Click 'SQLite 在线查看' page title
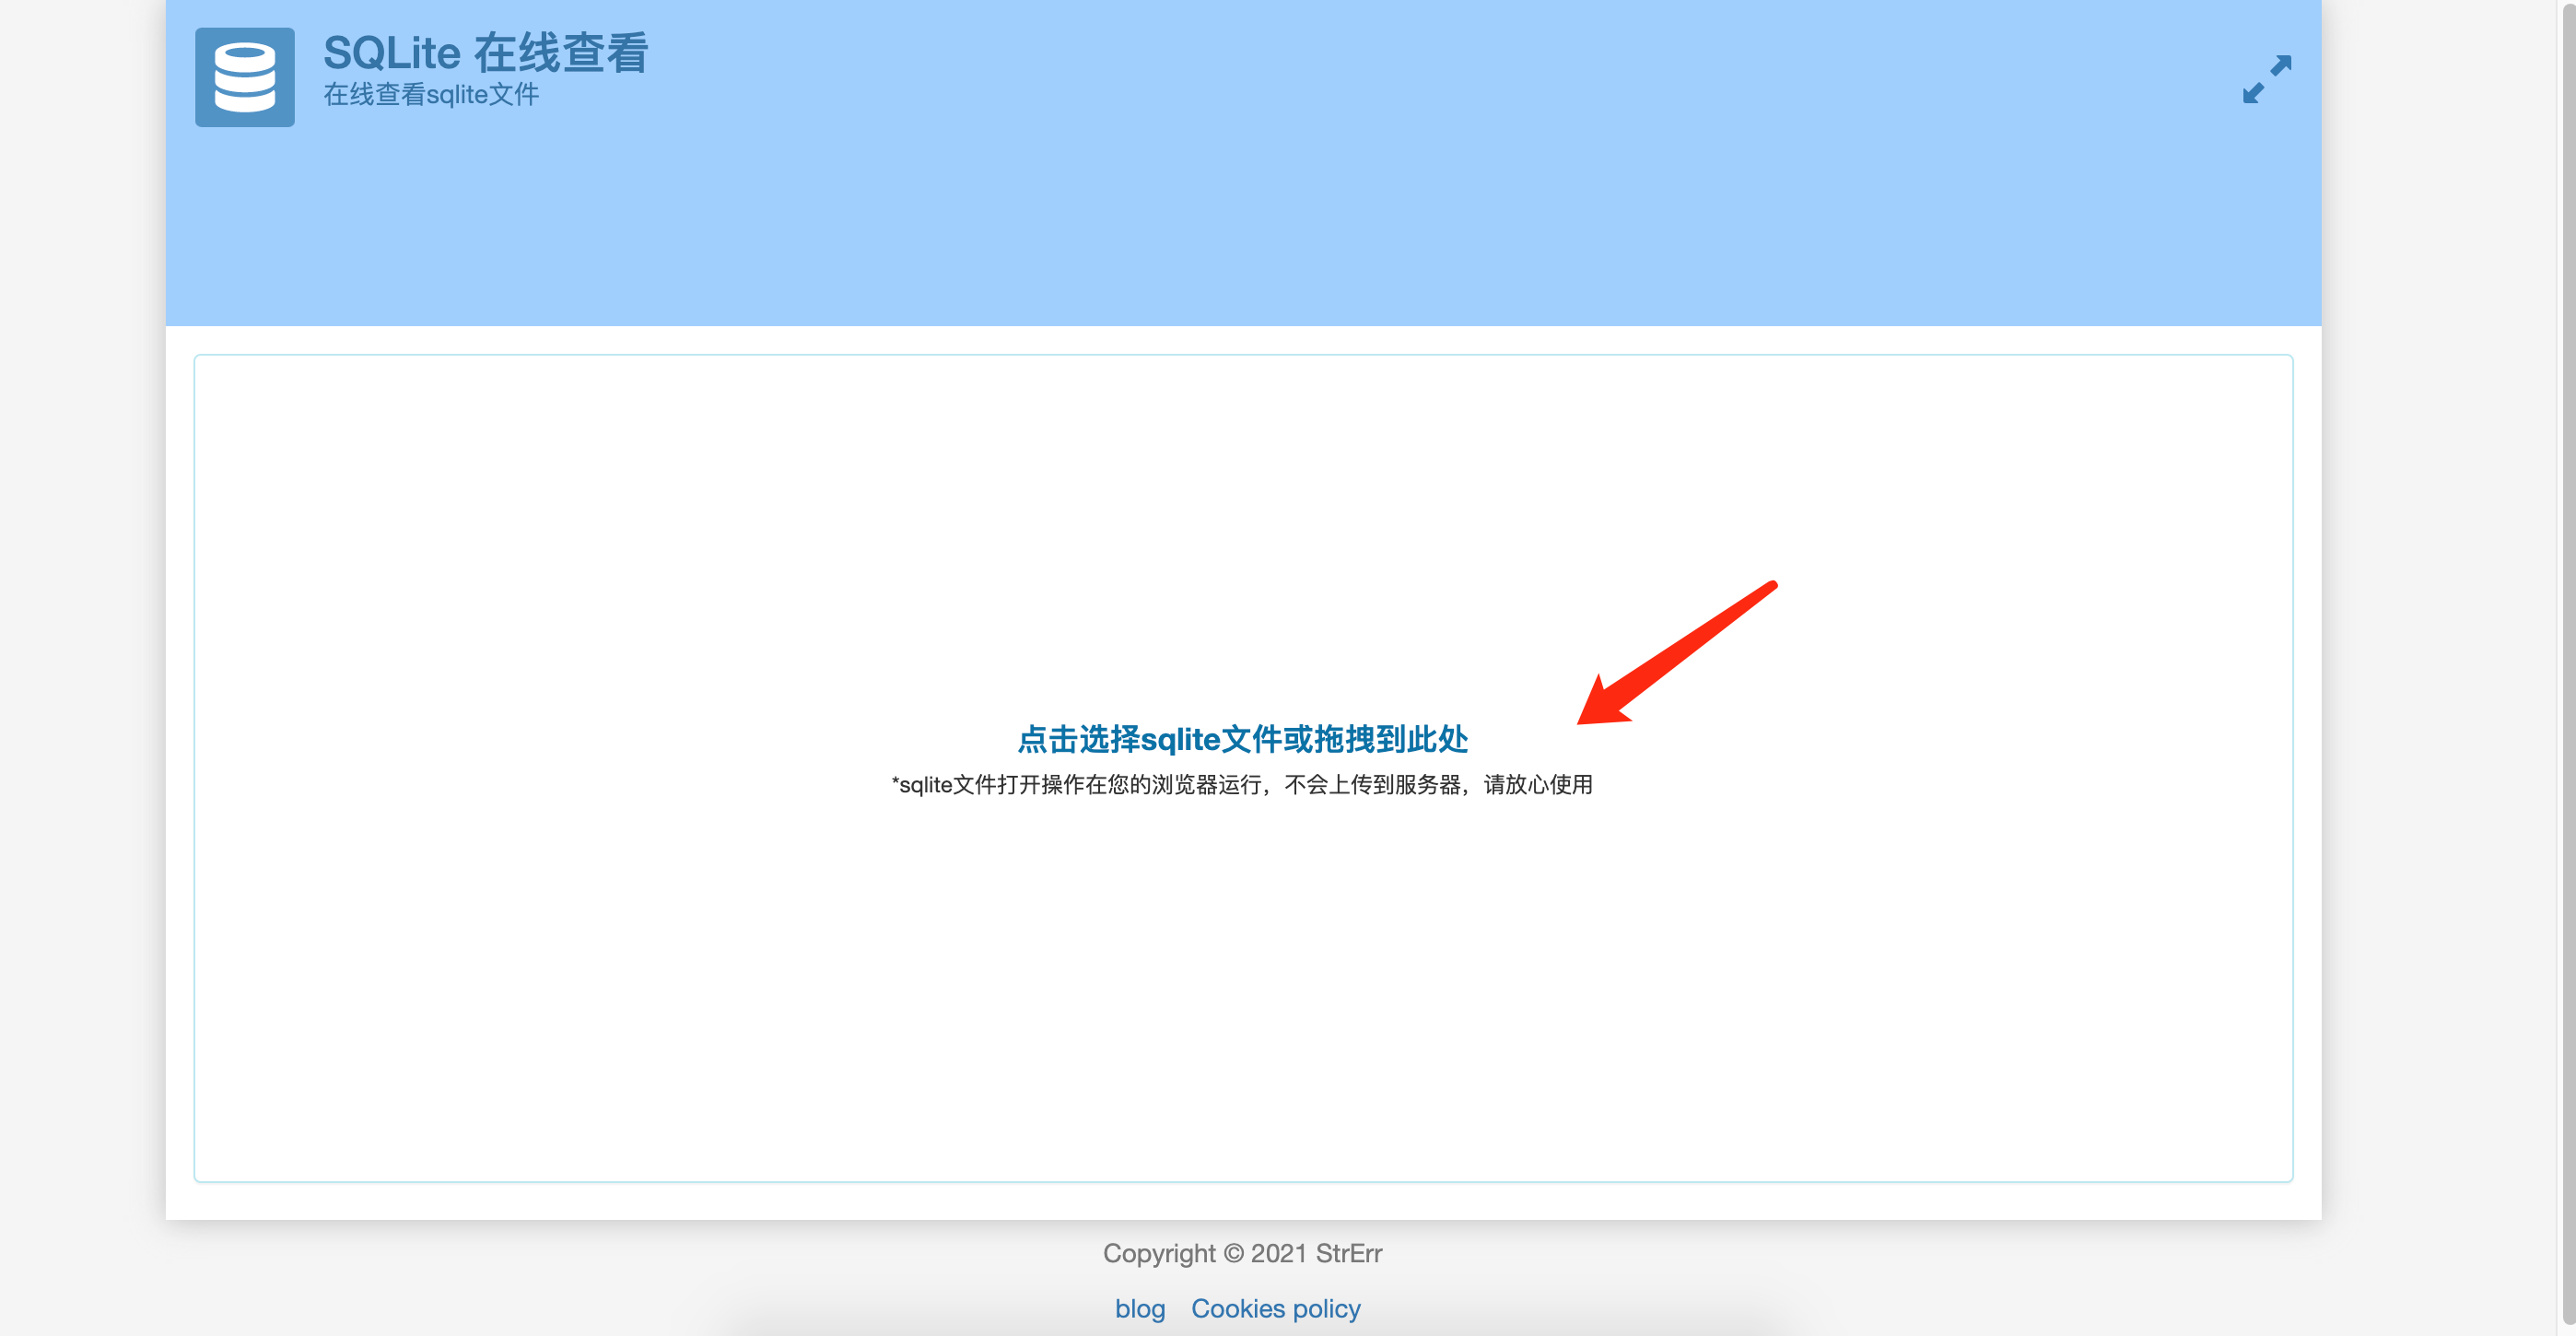 pyautogui.click(x=486, y=52)
